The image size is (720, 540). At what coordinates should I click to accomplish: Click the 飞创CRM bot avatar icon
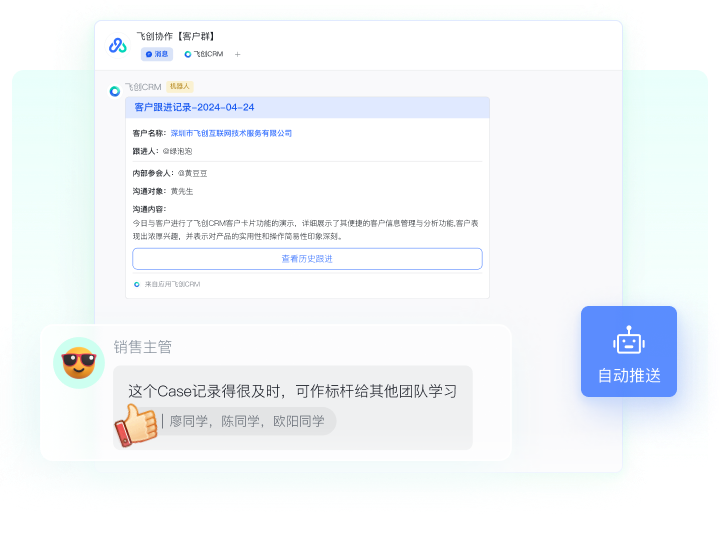pos(115,91)
